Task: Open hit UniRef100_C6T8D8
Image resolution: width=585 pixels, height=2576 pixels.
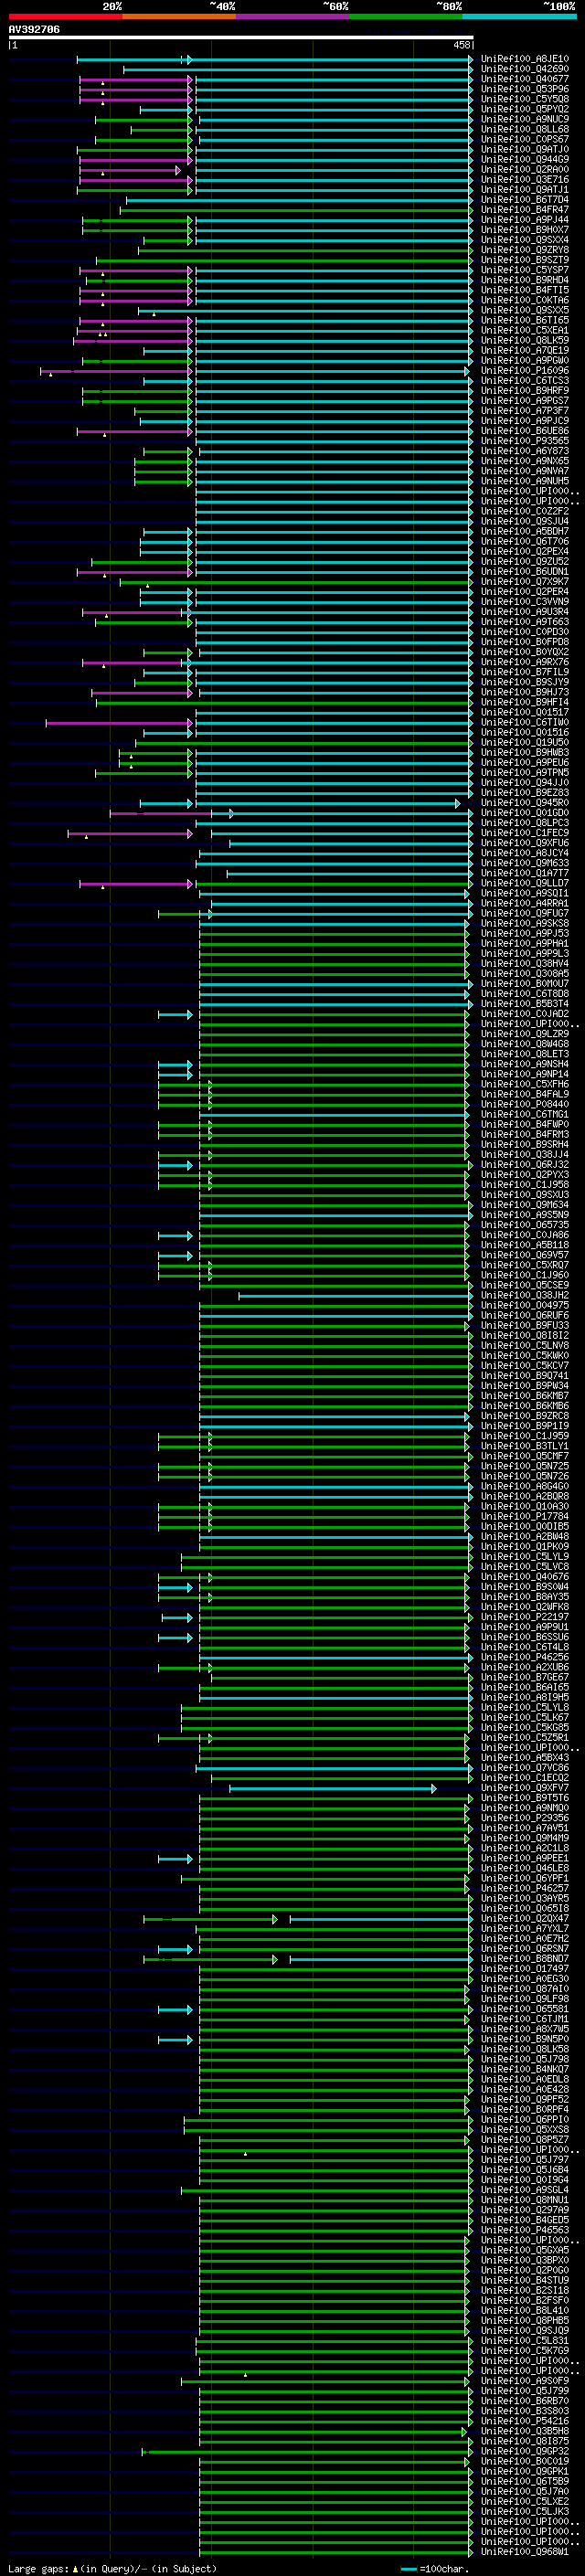Action: (524, 994)
